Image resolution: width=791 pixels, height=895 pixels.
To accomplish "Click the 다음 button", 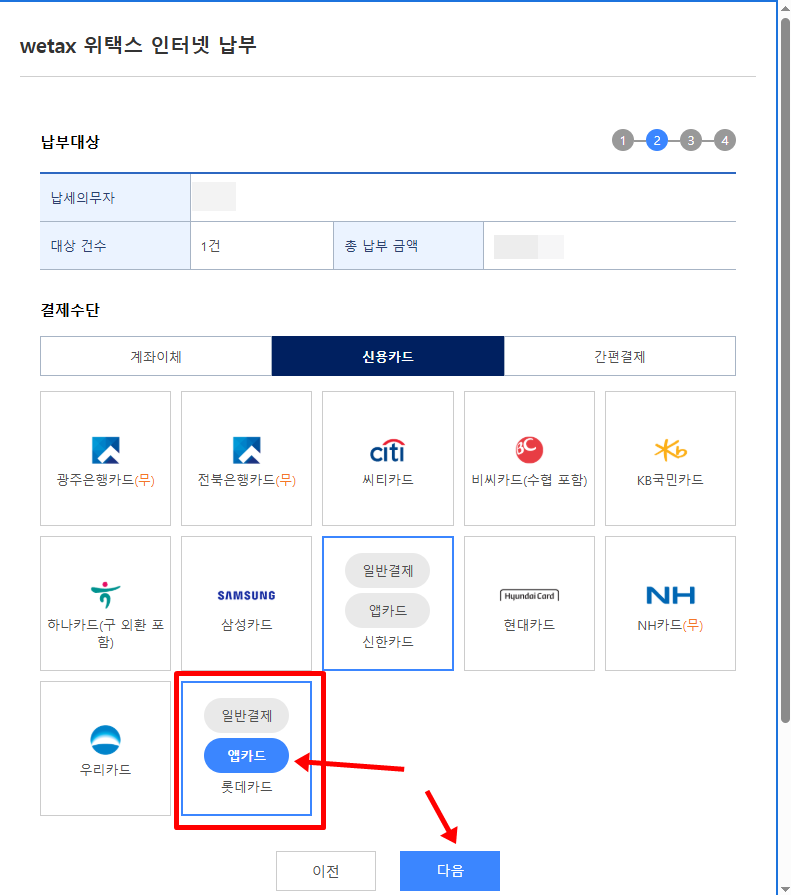I will coord(450,870).
